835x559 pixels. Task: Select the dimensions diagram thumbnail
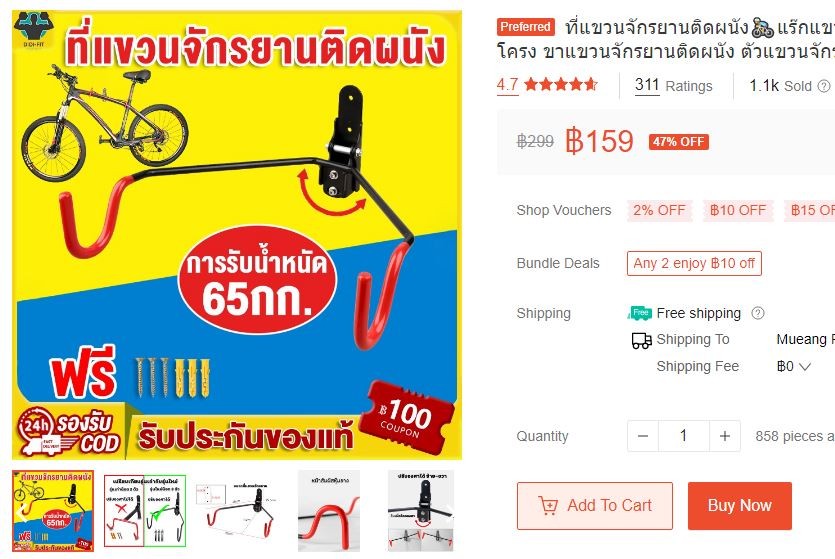click(236, 511)
